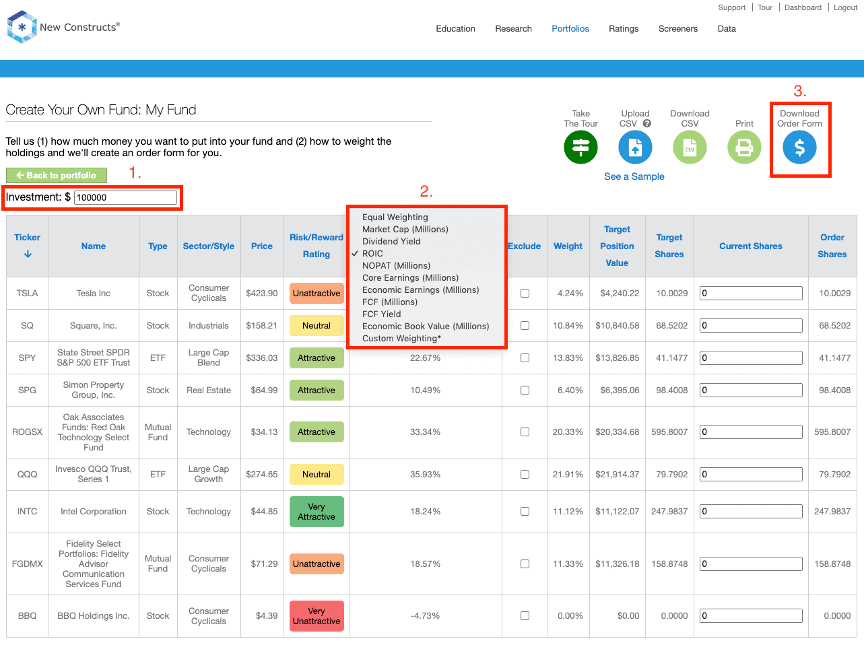Exclude ROGSX using its checkbox
Image resolution: width=864 pixels, height=645 pixels.
pyautogui.click(x=525, y=432)
